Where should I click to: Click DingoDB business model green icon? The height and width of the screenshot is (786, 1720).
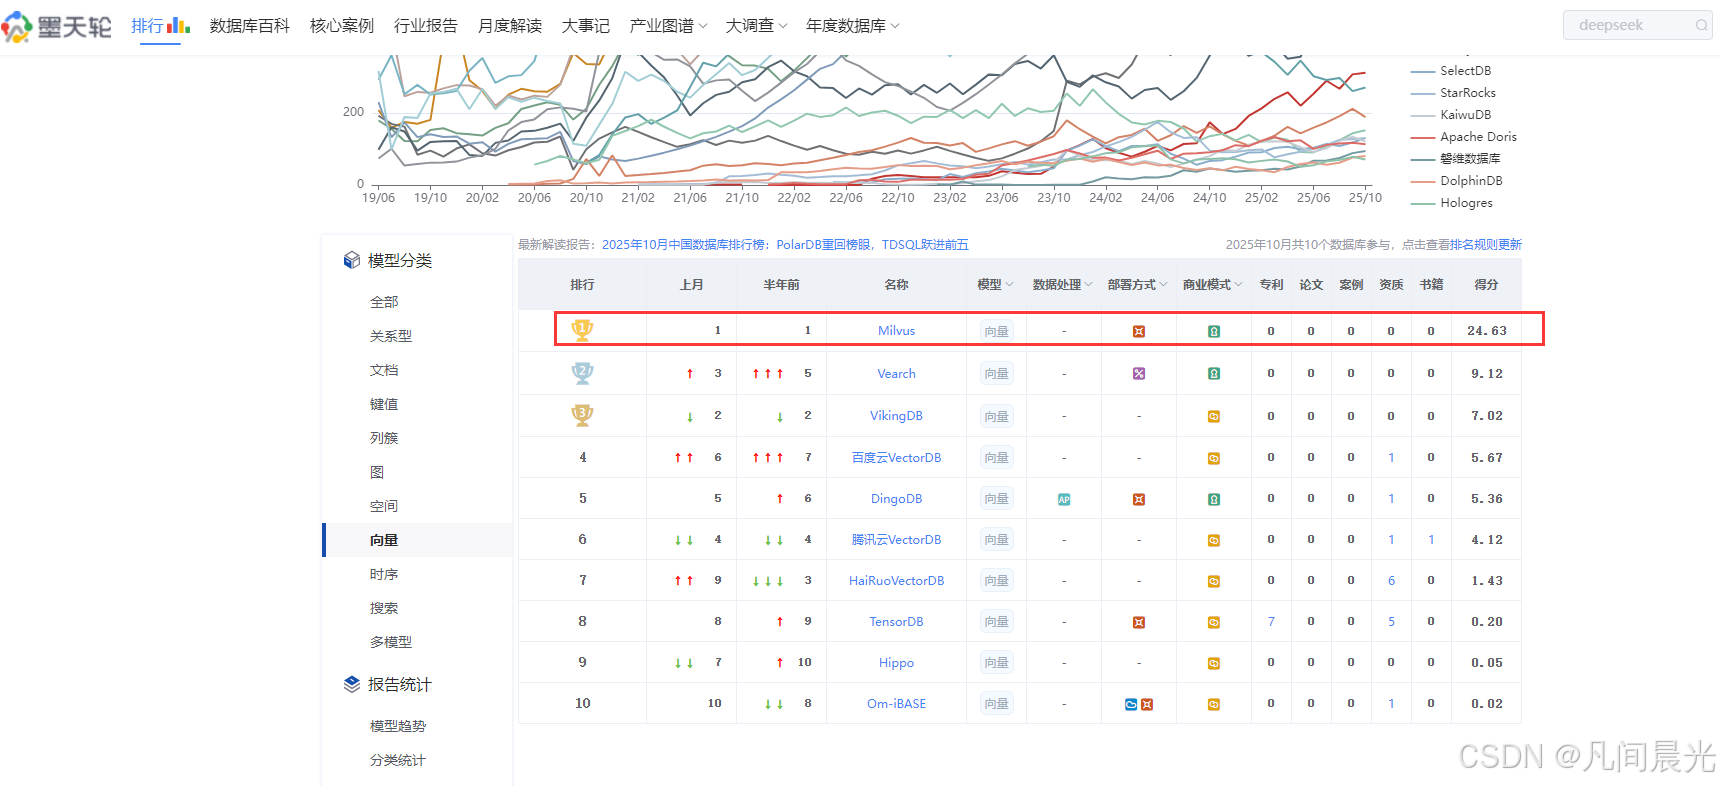coord(1214,499)
